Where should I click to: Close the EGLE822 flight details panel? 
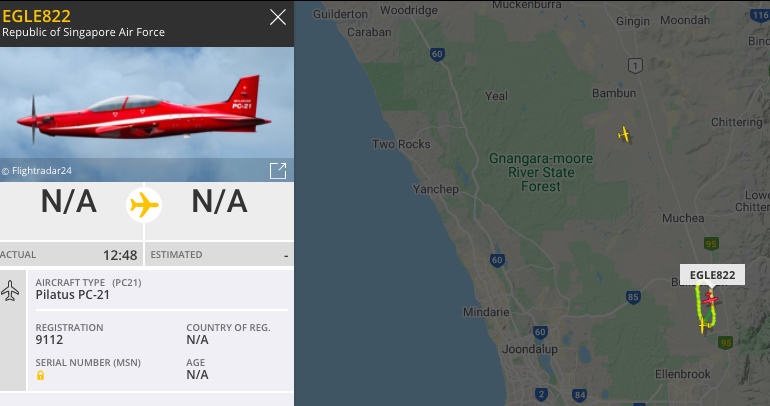pyautogui.click(x=277, y=17)
